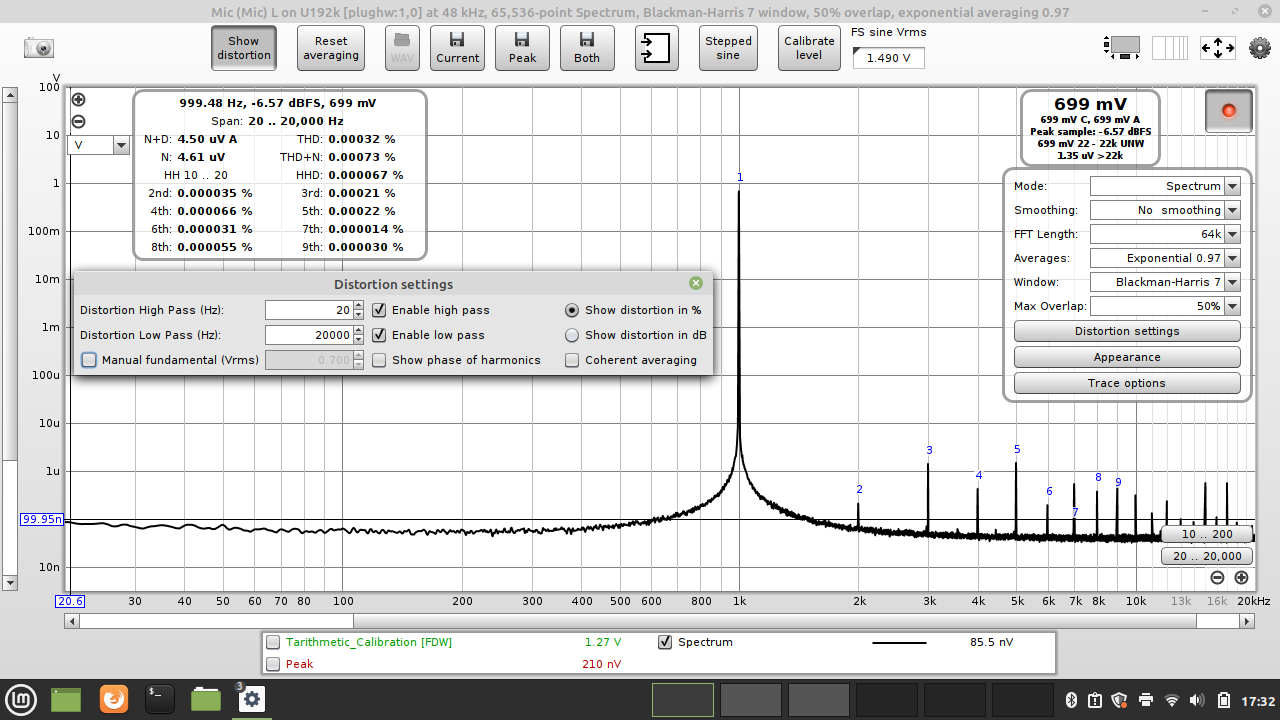
Task: Open the Averages dropdown
Action: click(x=1232, y=258)
